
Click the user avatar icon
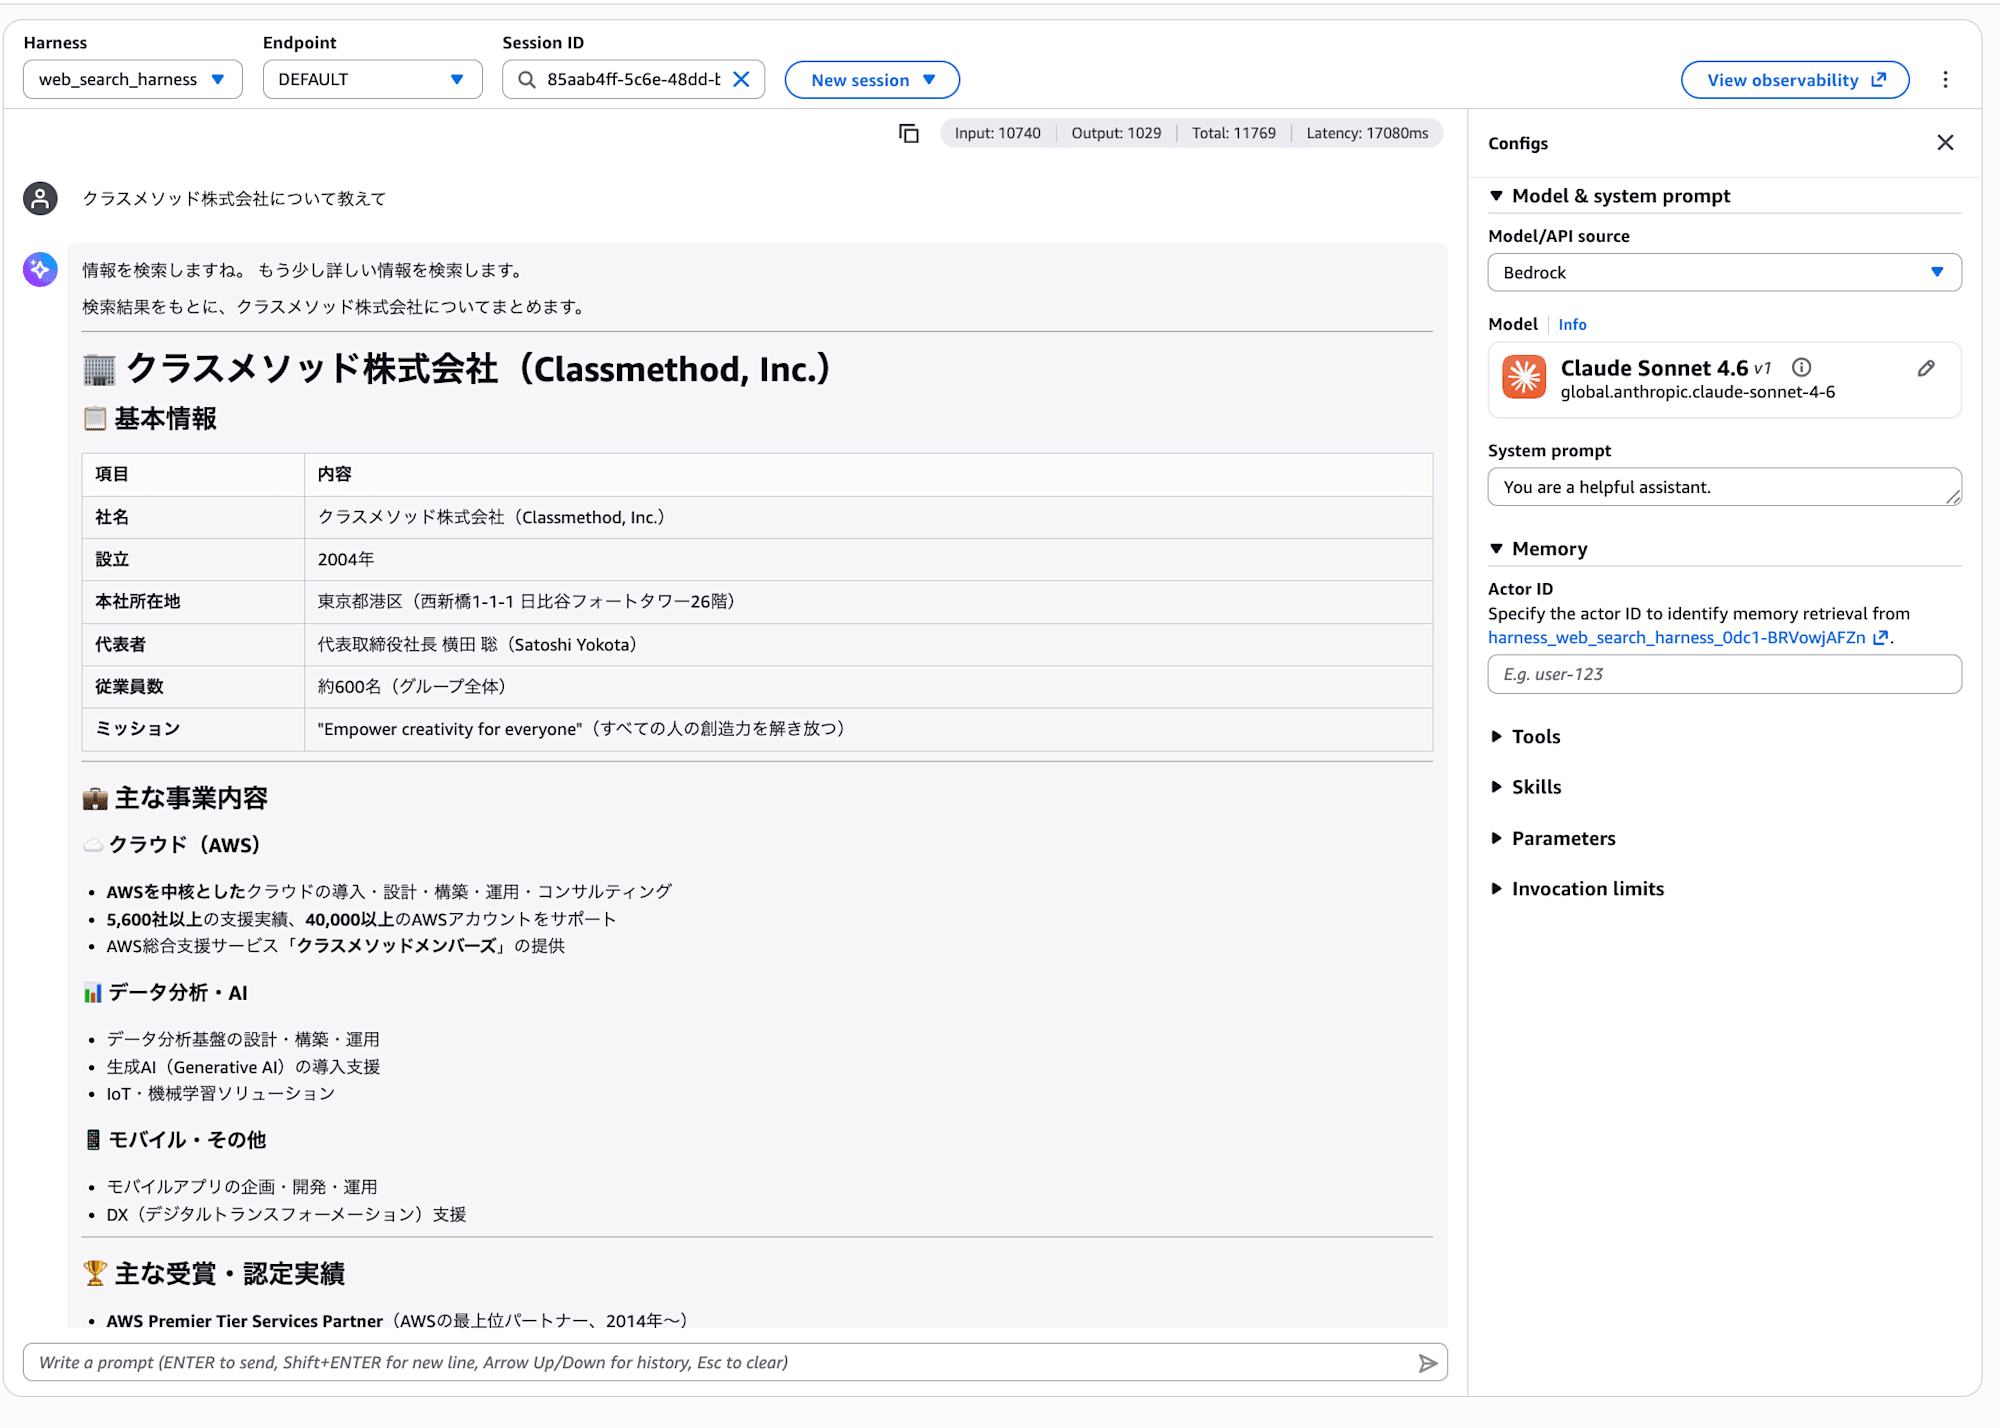point(40,198)
